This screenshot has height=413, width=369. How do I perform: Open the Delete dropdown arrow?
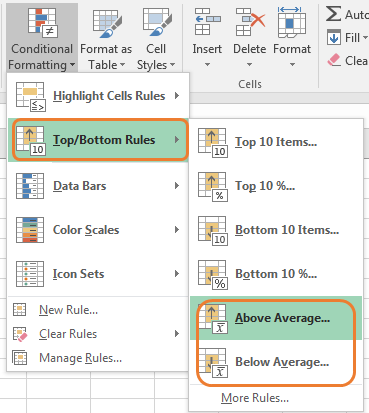[x=250, y=64]
